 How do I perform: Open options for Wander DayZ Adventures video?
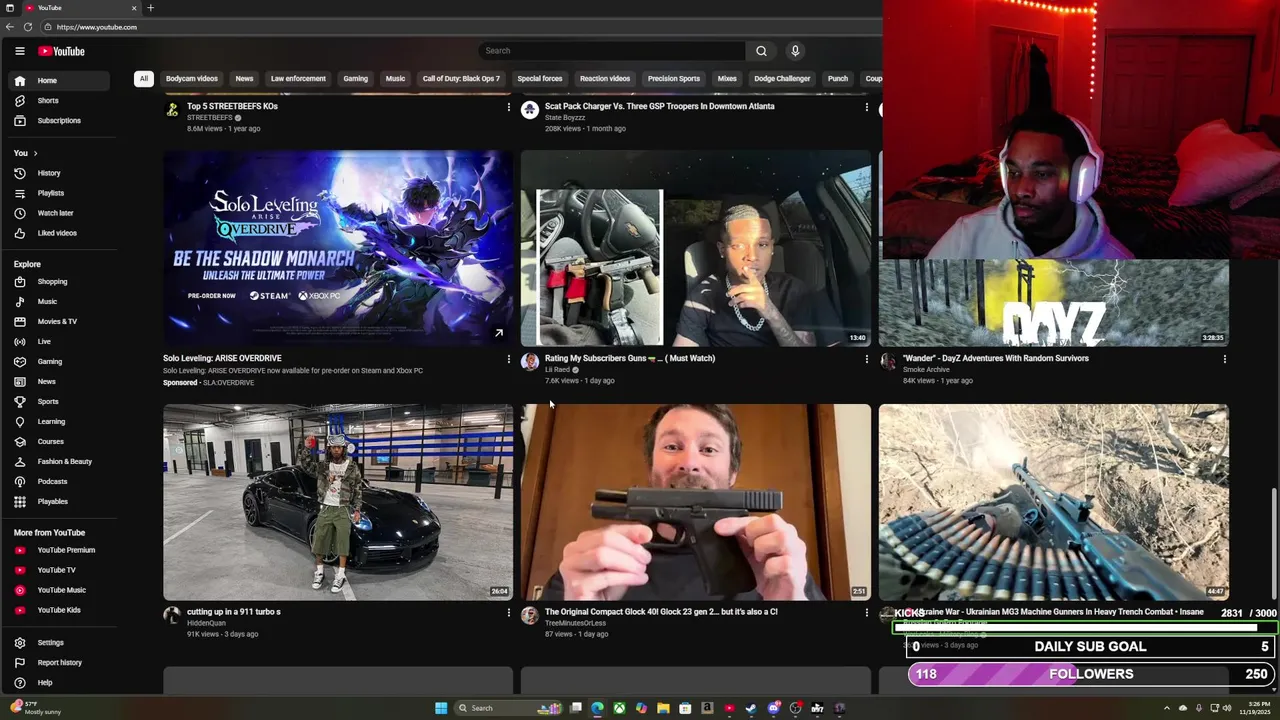pyautogui.click(x=1224, y=359)
